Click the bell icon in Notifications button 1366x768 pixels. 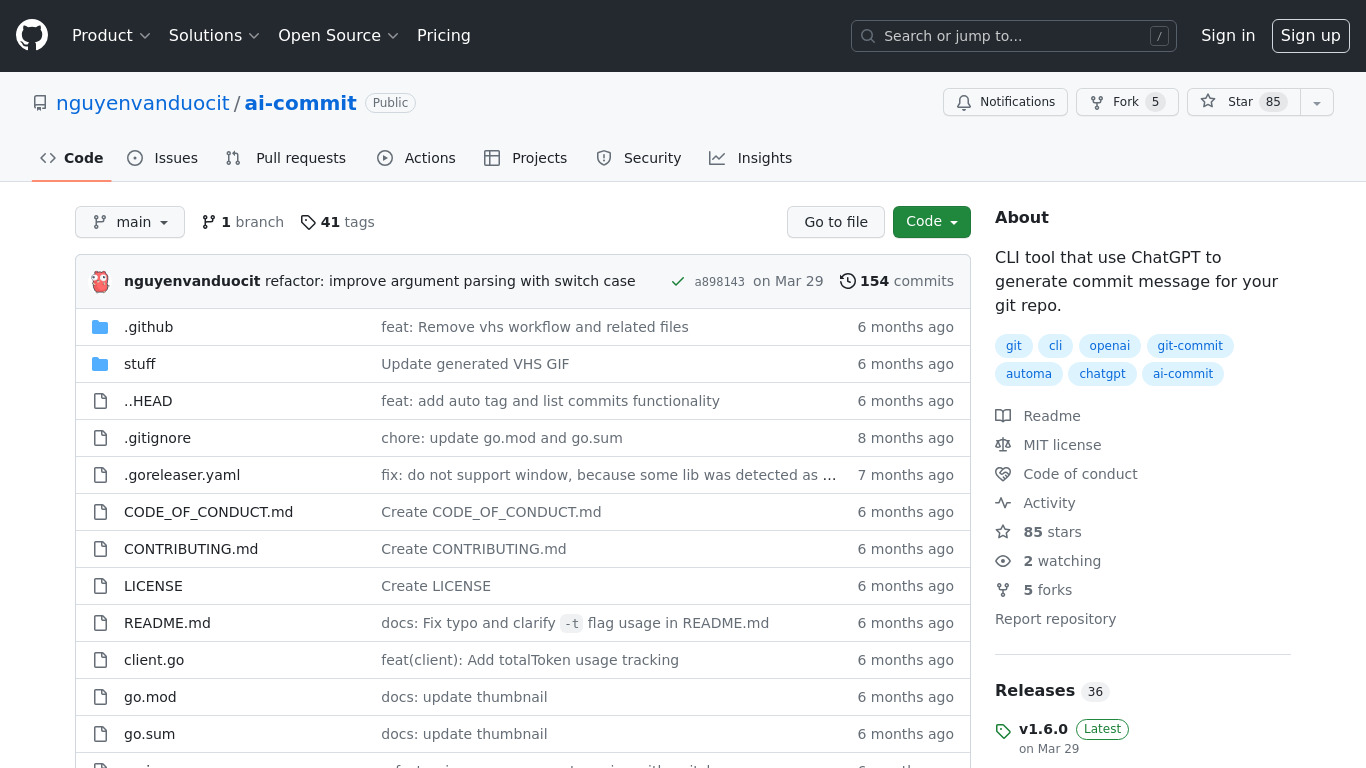[x=964, y=102]
